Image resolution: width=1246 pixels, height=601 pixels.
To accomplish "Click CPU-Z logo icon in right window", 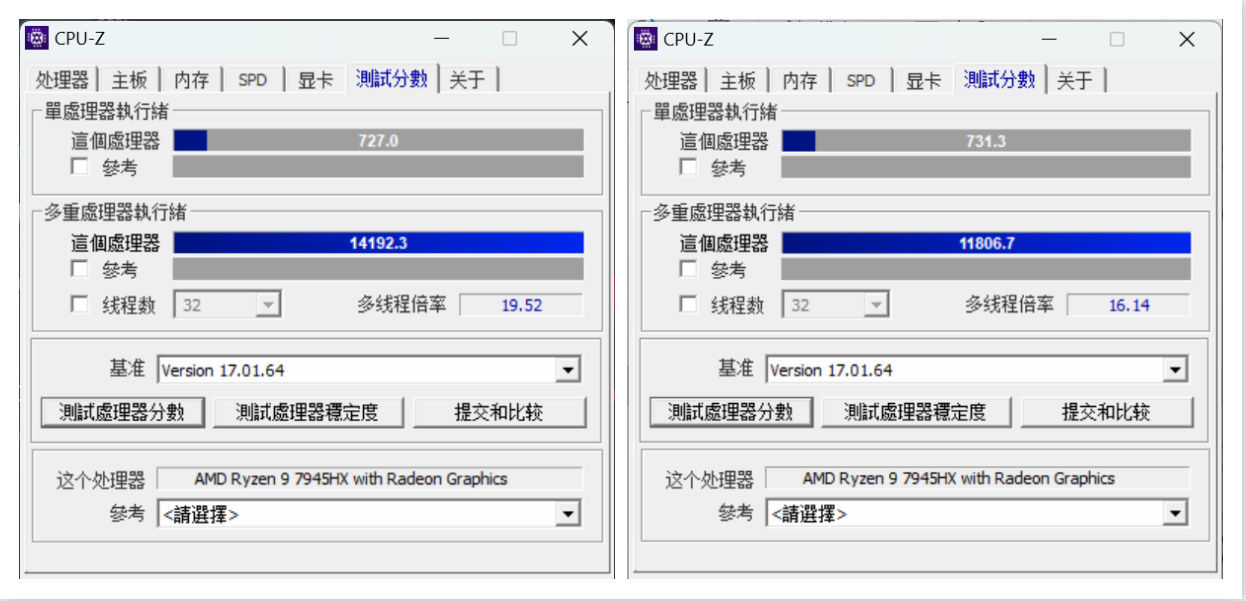I will 645,39.
